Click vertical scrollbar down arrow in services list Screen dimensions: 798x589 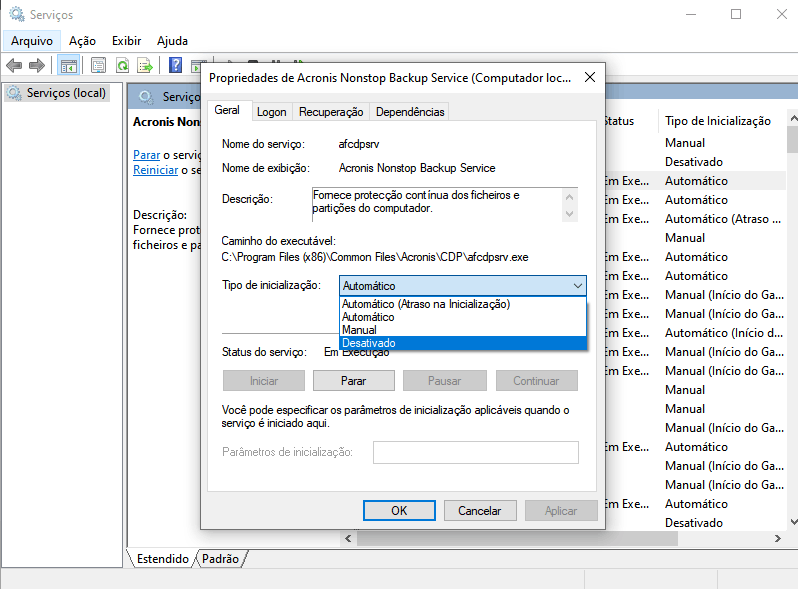(793, 522)
